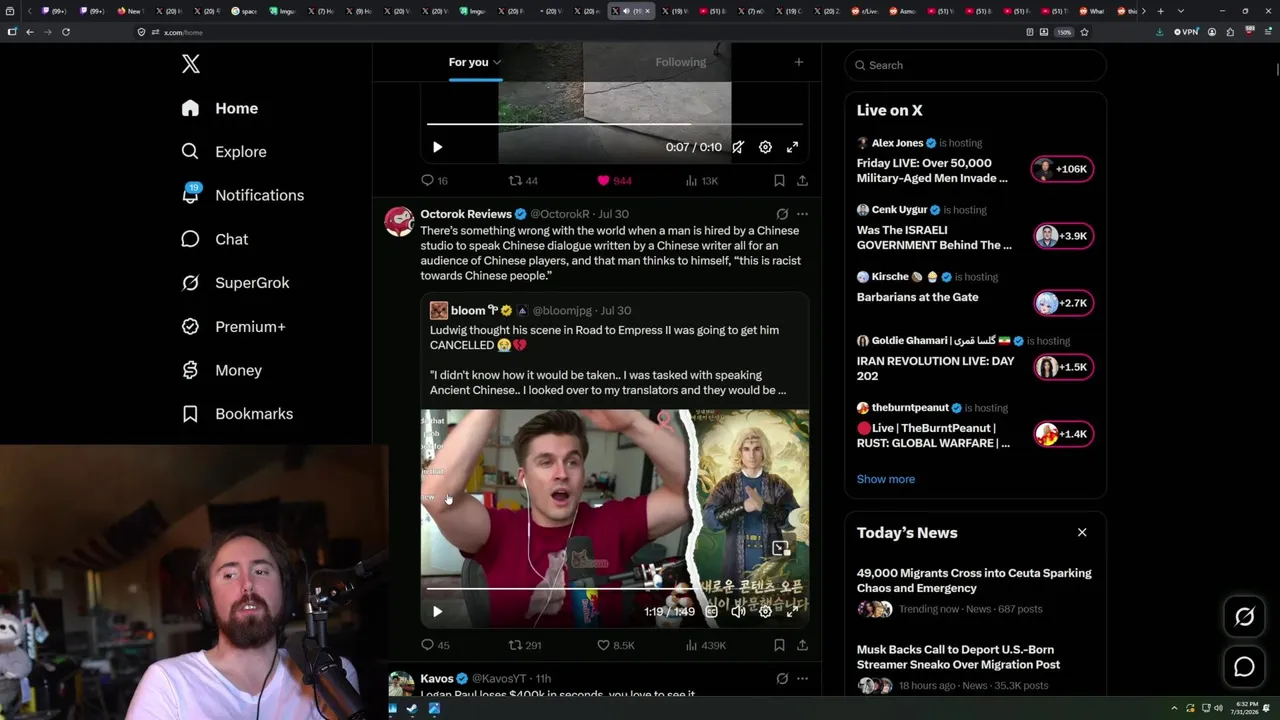The height and width of the screenshot is (720, 1280).
Task: Open settings menu on the 0:10 video
Action: (x=765, y=147)
